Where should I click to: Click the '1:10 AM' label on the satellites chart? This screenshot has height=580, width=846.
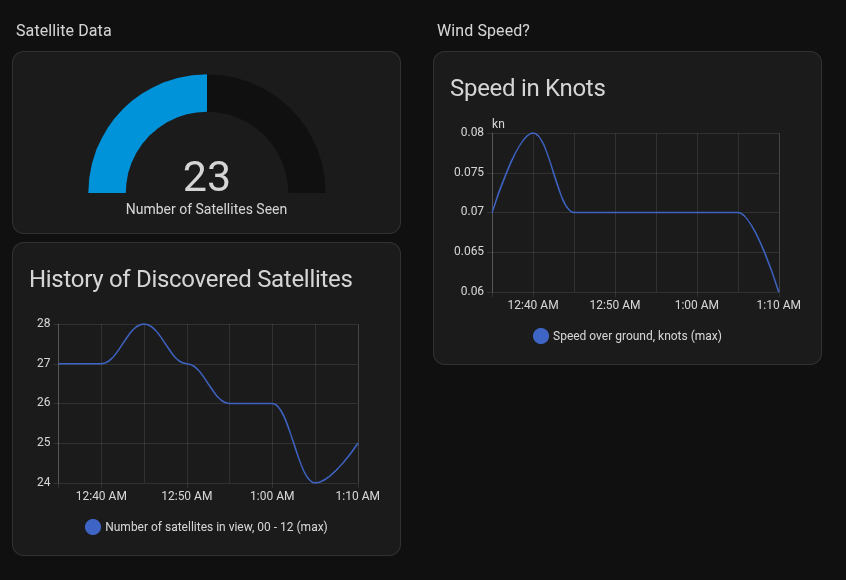point(357,496)
